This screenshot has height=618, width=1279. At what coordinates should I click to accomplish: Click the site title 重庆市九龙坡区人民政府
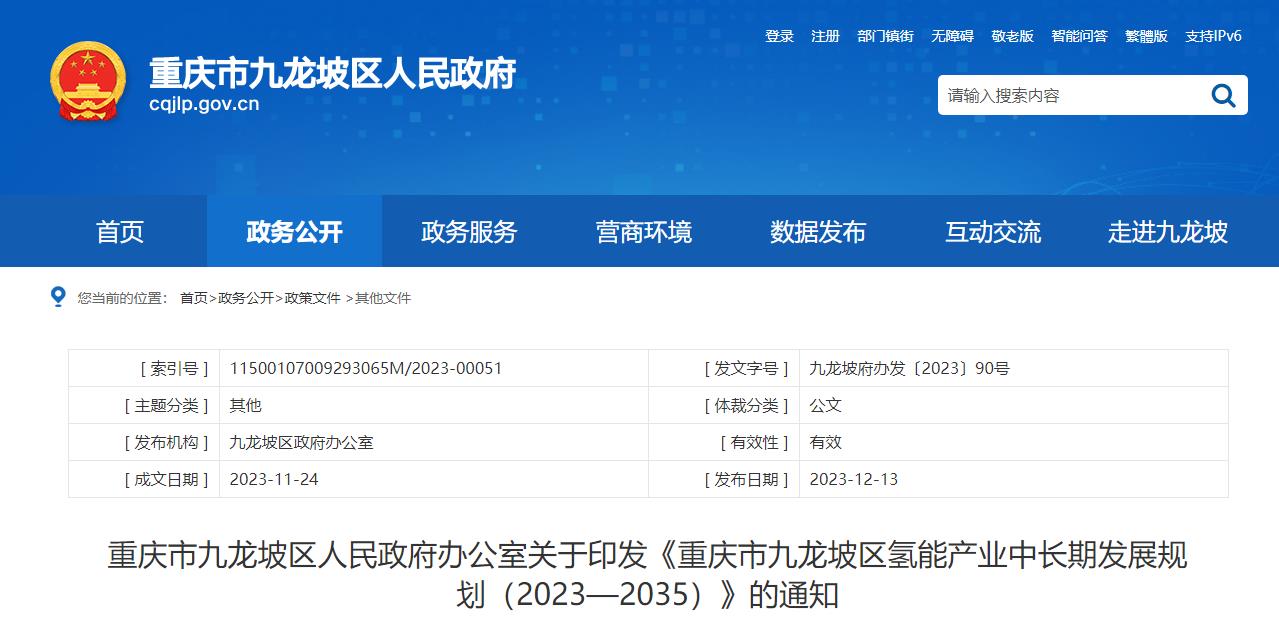(332, 73)
